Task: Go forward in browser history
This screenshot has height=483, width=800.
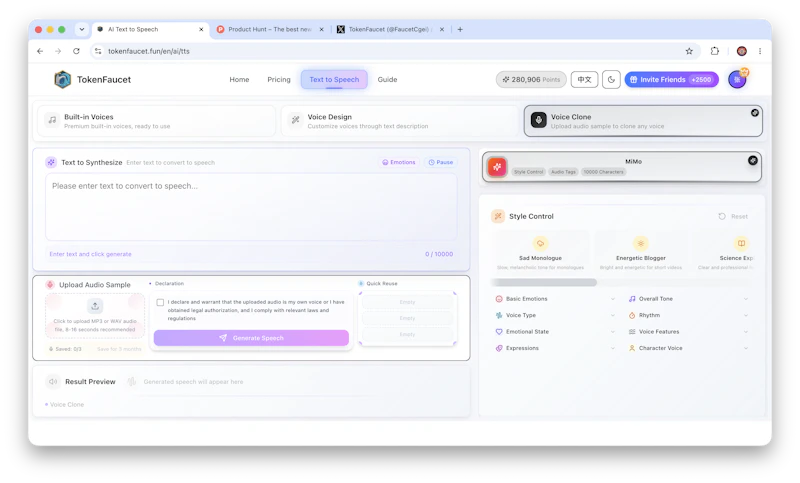Action: click(58, 51)
